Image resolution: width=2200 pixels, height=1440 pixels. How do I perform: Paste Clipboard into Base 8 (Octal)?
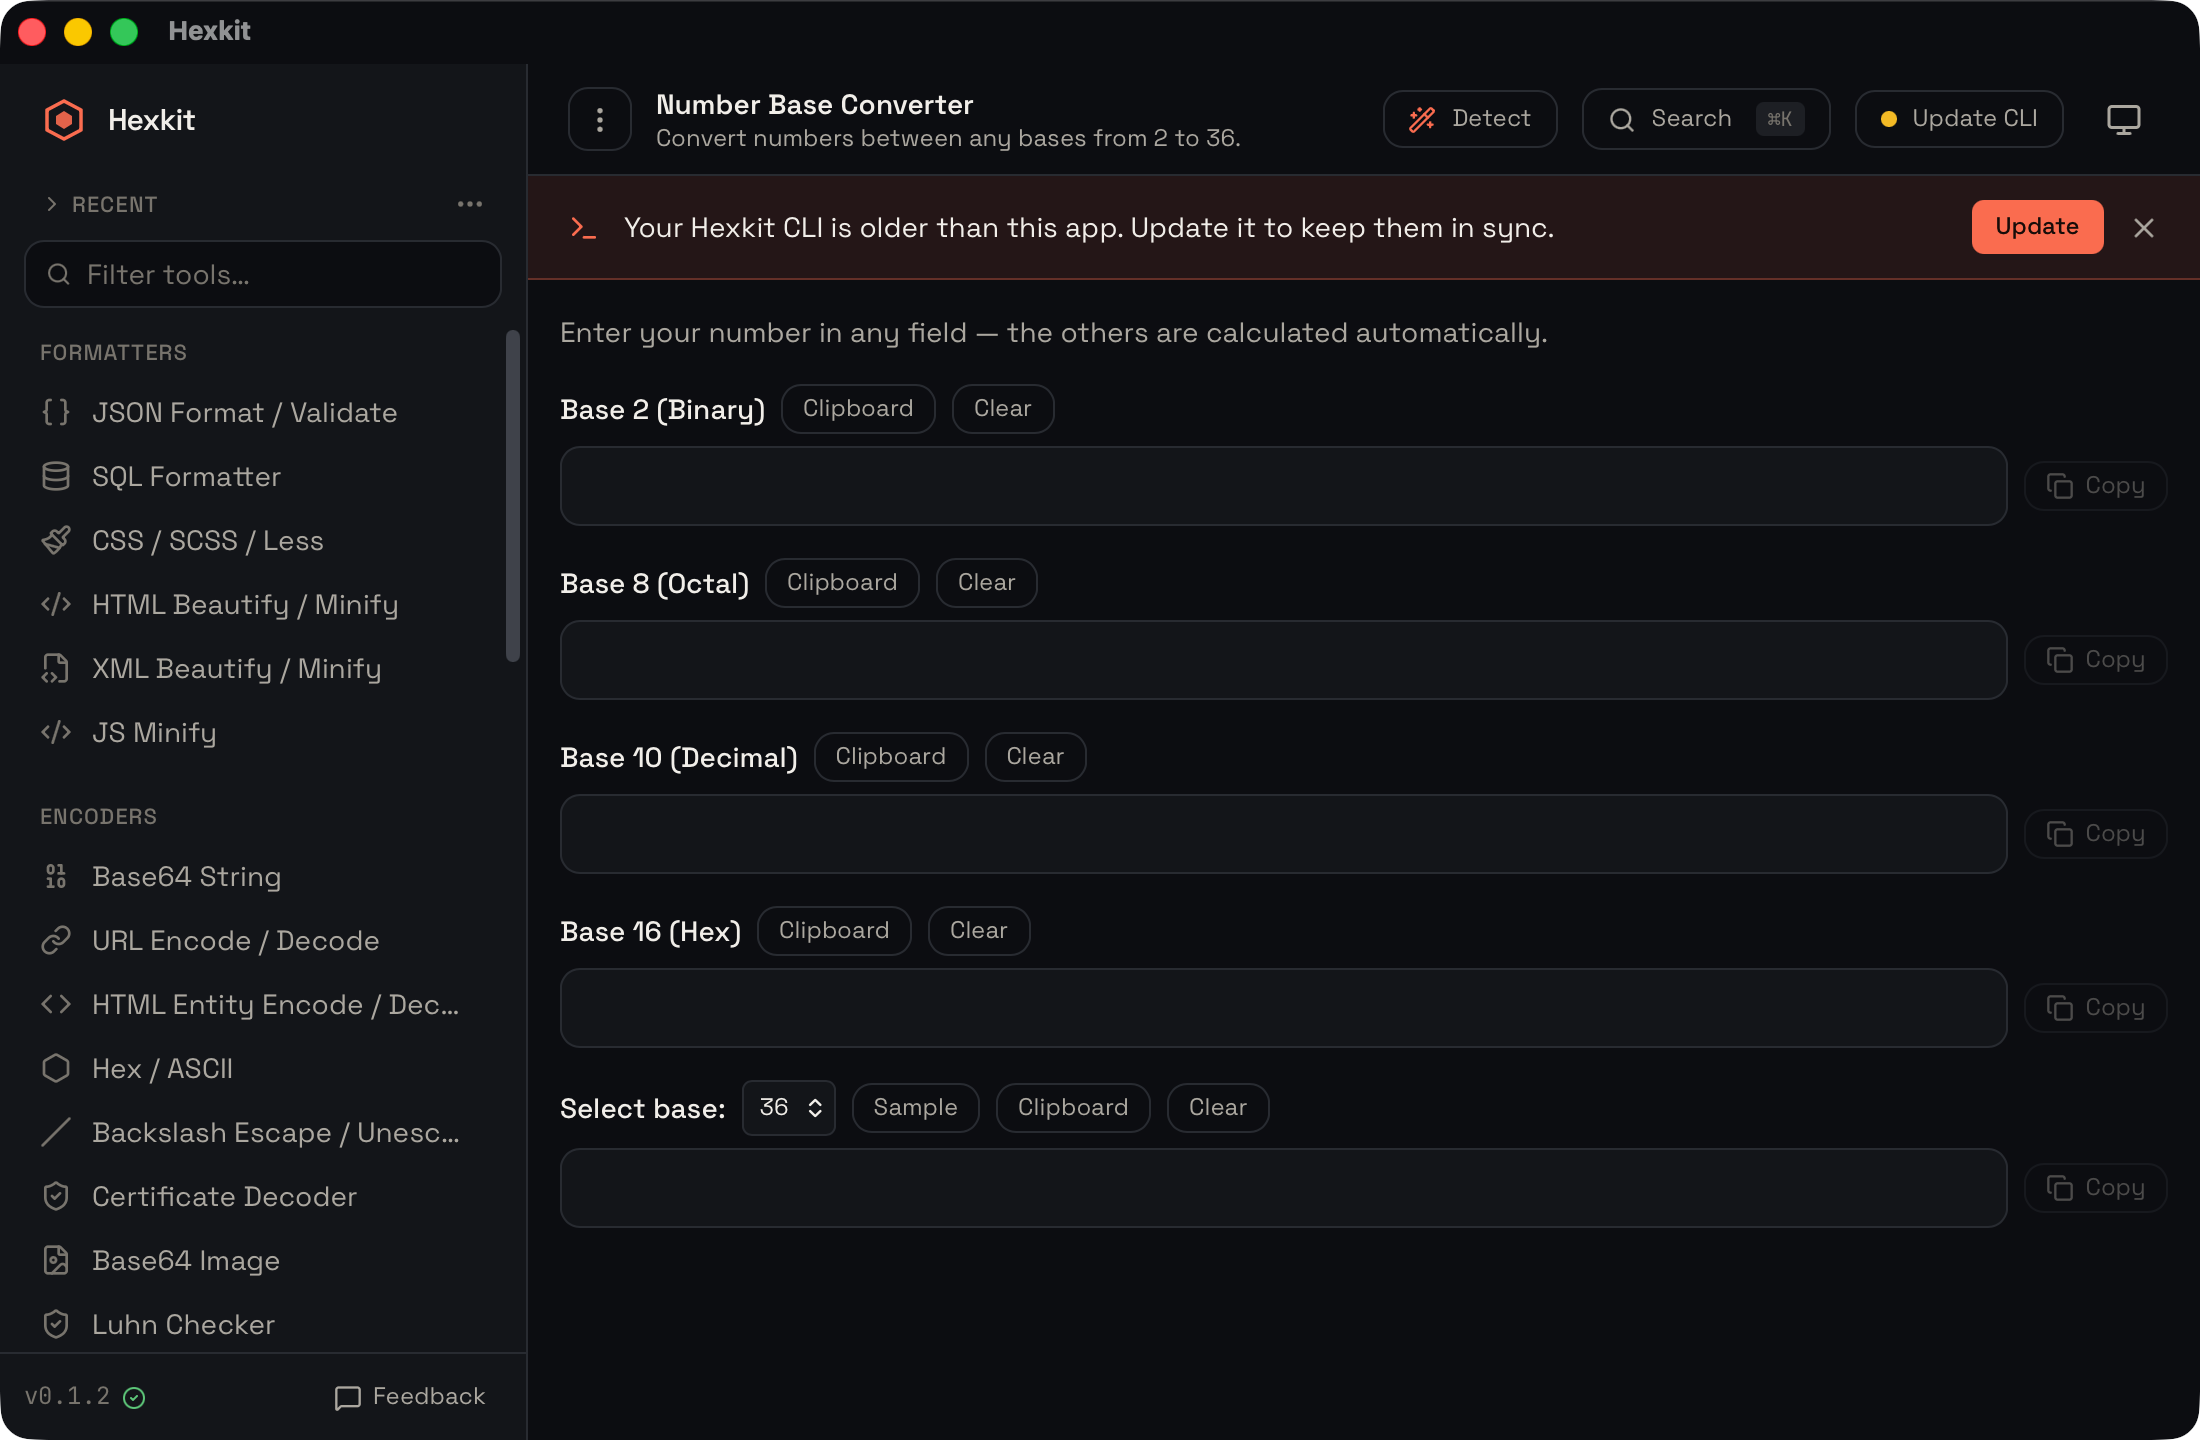pyautogui.click(x=842, y=583)
